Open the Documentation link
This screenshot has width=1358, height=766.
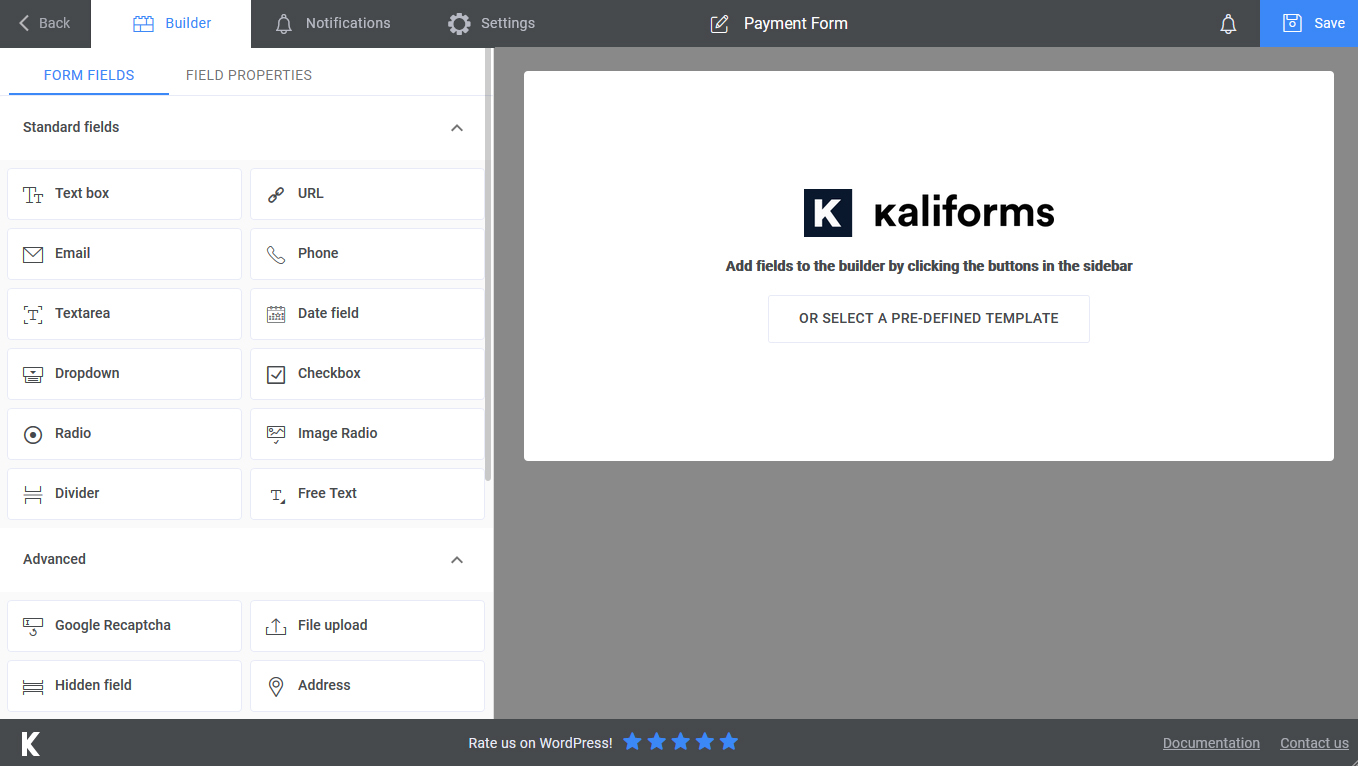pyautogui.click(x=1211, y=743)
